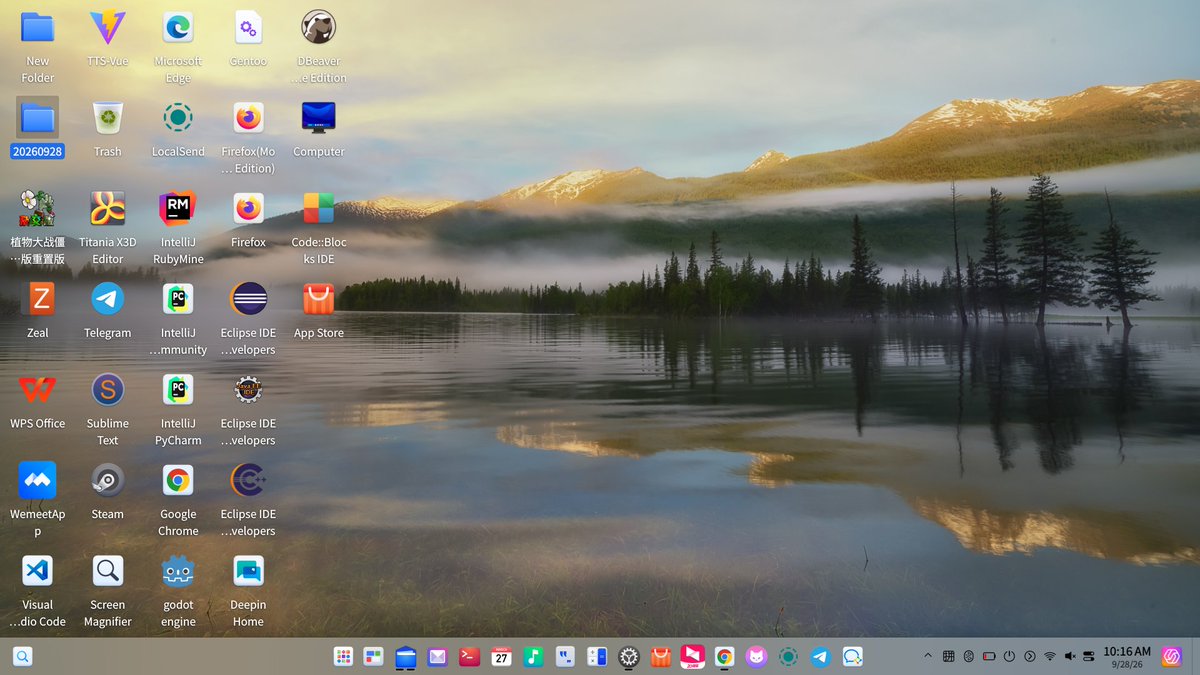
Task: Launch IntelliJ RubyMine from desktop
Action: point(178,209)
